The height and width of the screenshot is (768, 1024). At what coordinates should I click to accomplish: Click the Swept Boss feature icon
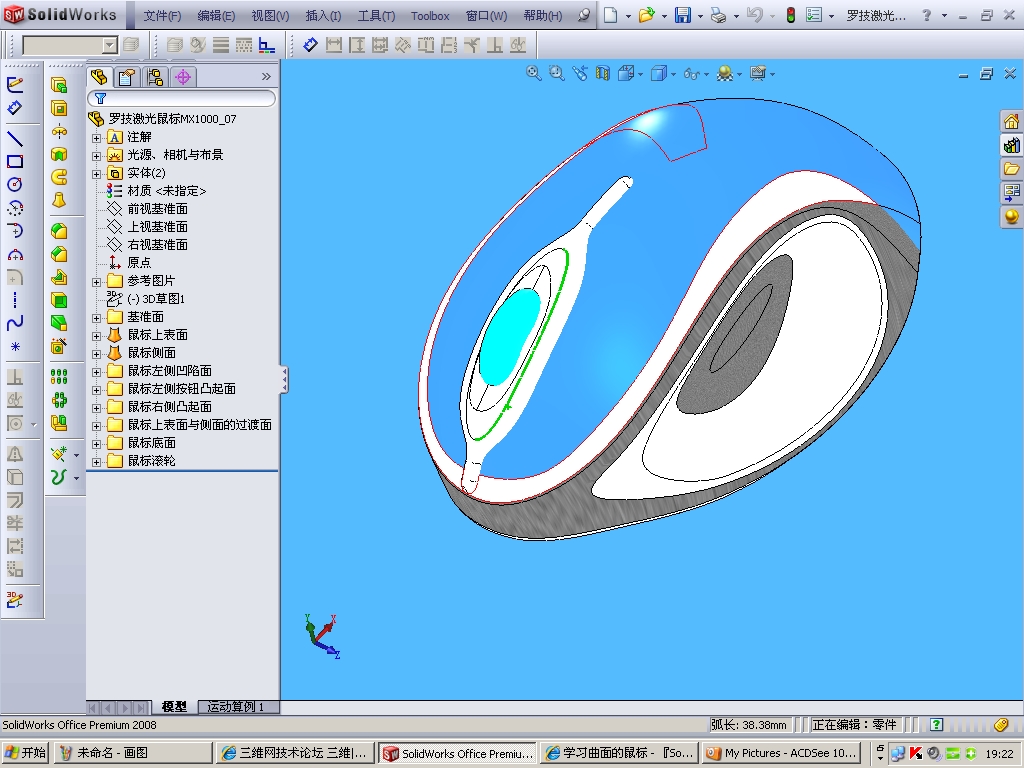59,177
